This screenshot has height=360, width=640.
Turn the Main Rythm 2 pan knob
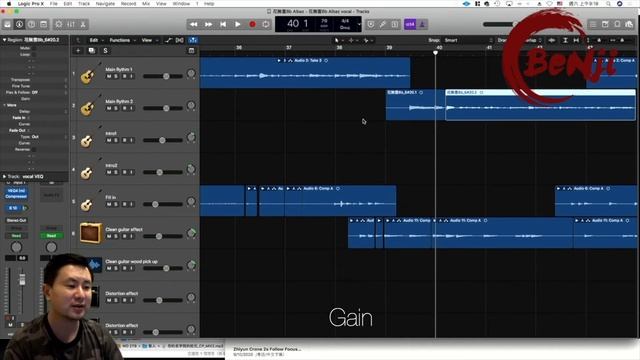pos(191,106)
